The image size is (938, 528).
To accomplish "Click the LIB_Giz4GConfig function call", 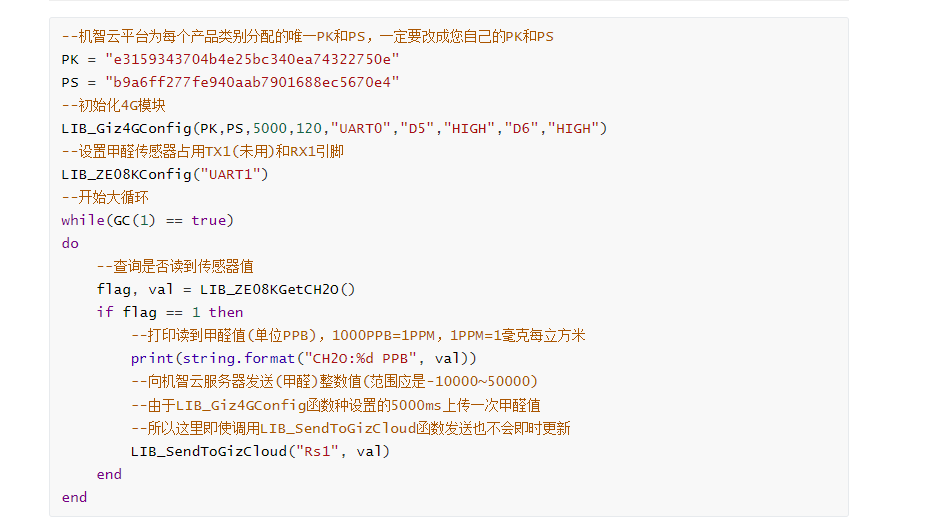I will (x=126, y=128).
